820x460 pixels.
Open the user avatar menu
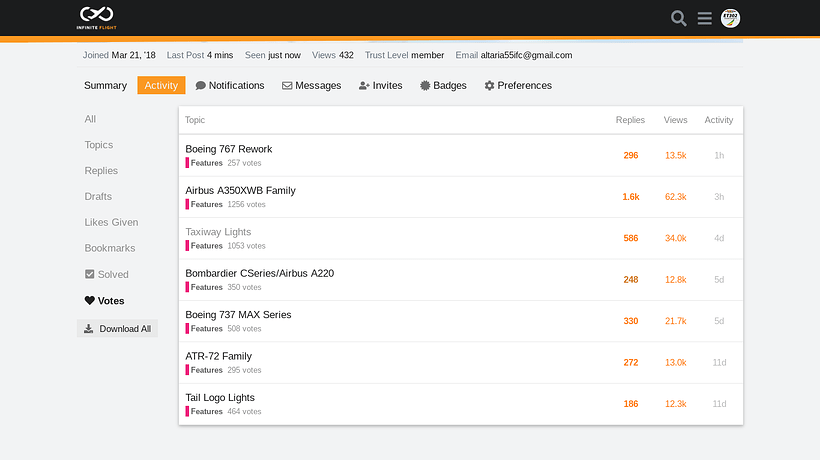730,18
